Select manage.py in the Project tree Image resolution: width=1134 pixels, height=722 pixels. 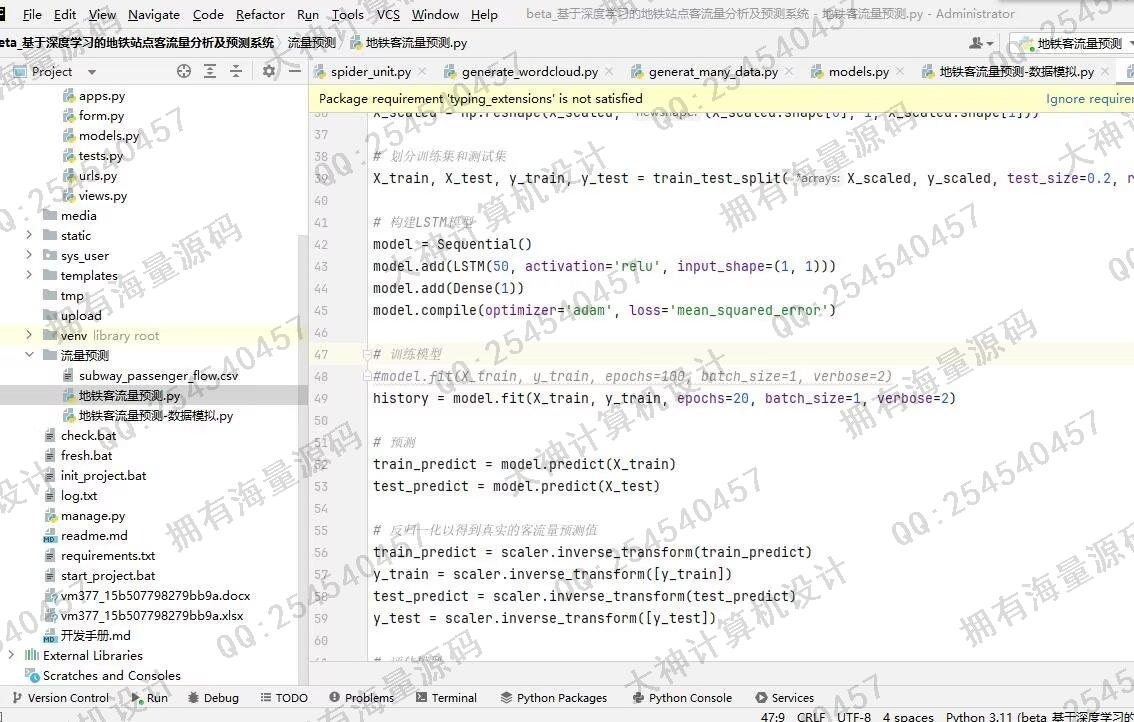(93, 516)
